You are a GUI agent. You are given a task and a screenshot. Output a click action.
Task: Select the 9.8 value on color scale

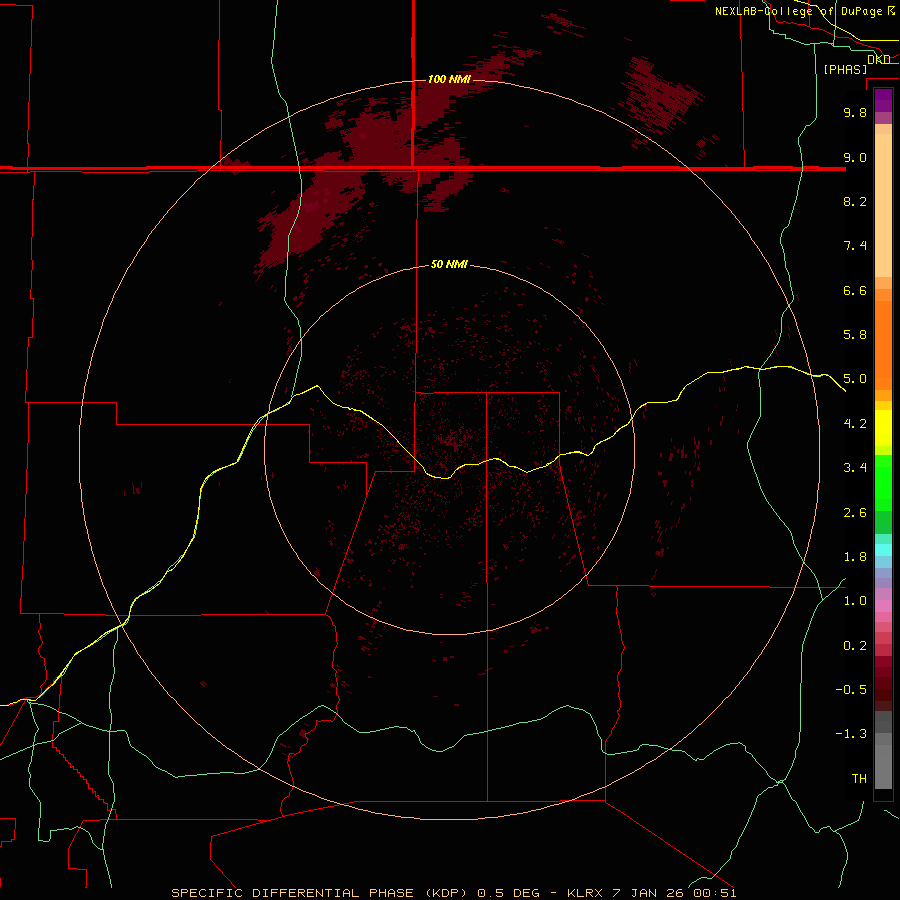855,112
